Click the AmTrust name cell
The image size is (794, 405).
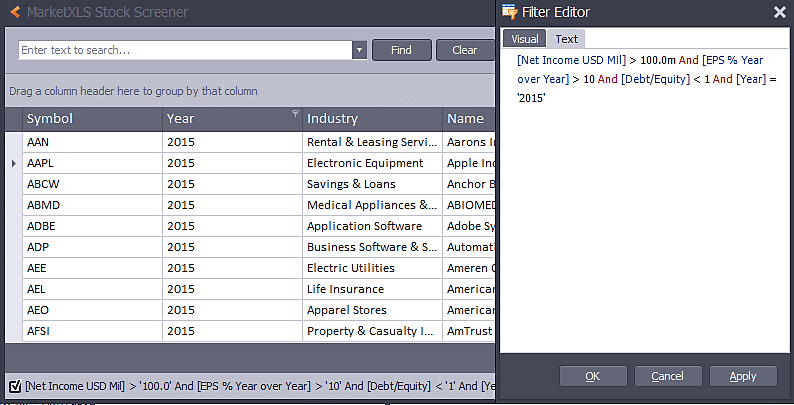pyautogui.click(x=469, y=331)
